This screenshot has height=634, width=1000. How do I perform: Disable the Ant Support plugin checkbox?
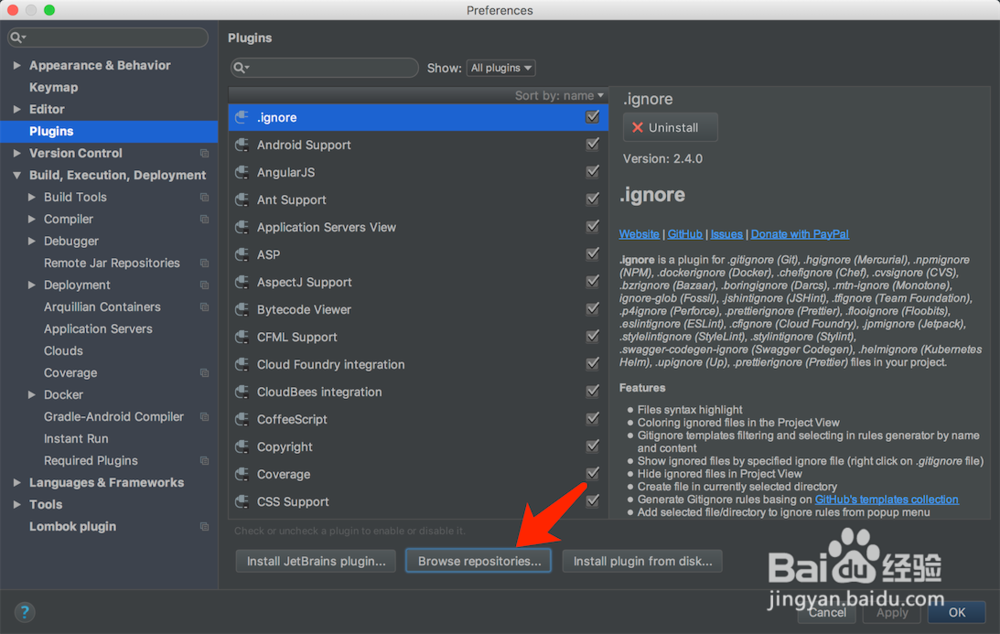592,199
